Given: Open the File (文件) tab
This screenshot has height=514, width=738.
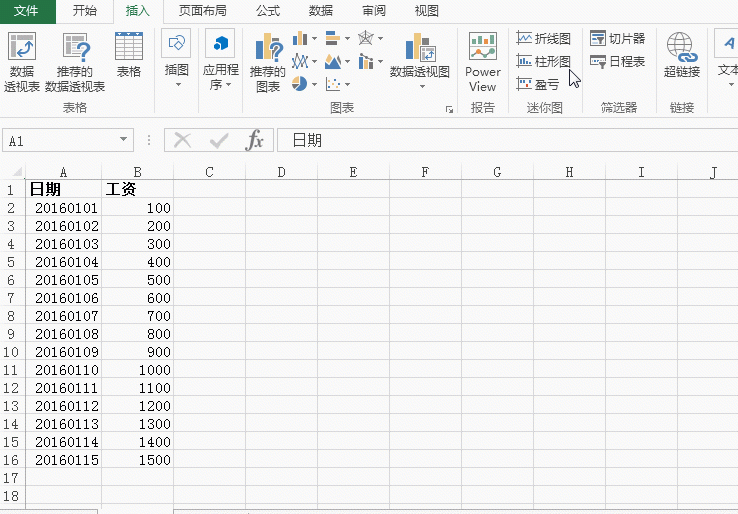Looking at the screenshot, I should coord(26,11).
